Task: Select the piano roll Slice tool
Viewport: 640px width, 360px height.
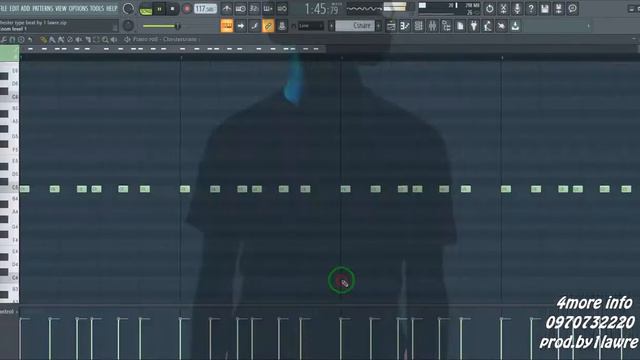Action: click(x=88, y=40)
